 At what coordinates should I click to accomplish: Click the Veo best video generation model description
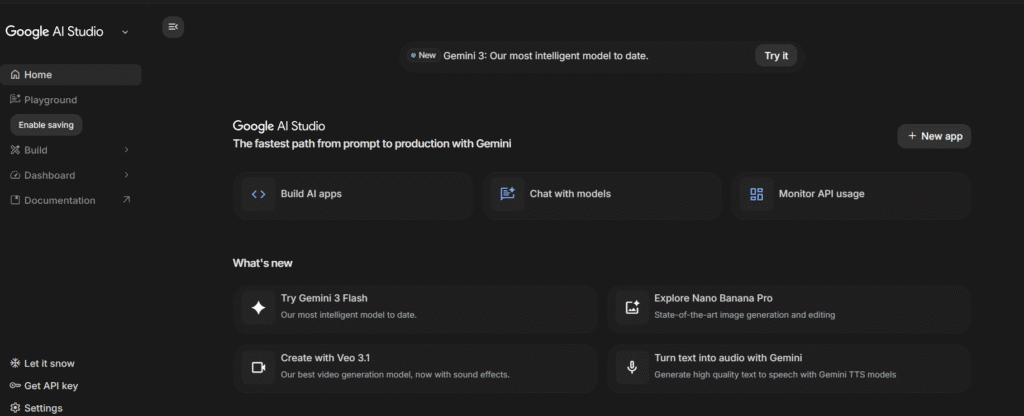click(x=395, y=375)
